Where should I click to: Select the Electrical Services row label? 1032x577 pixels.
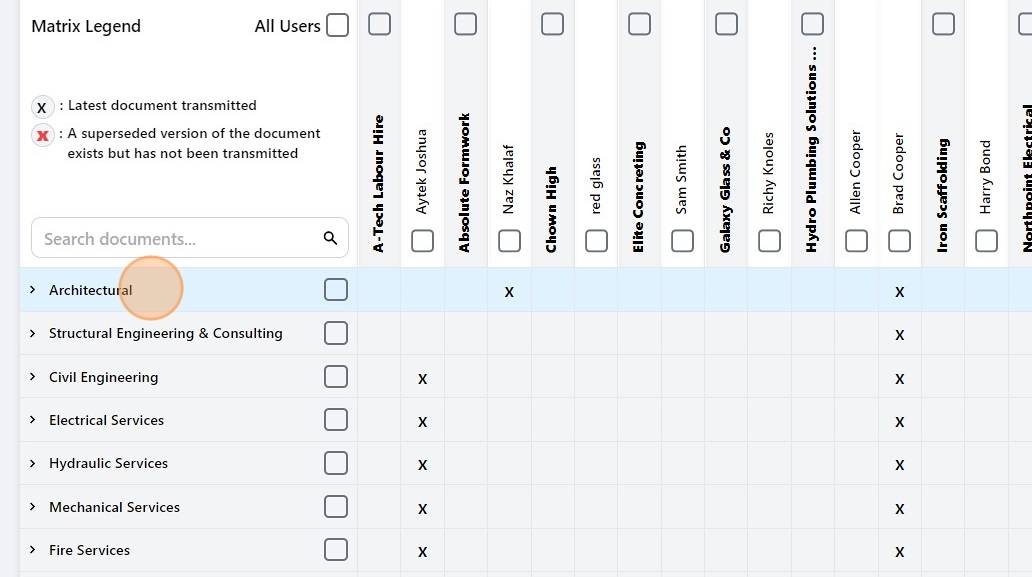[x=106, y=420]
